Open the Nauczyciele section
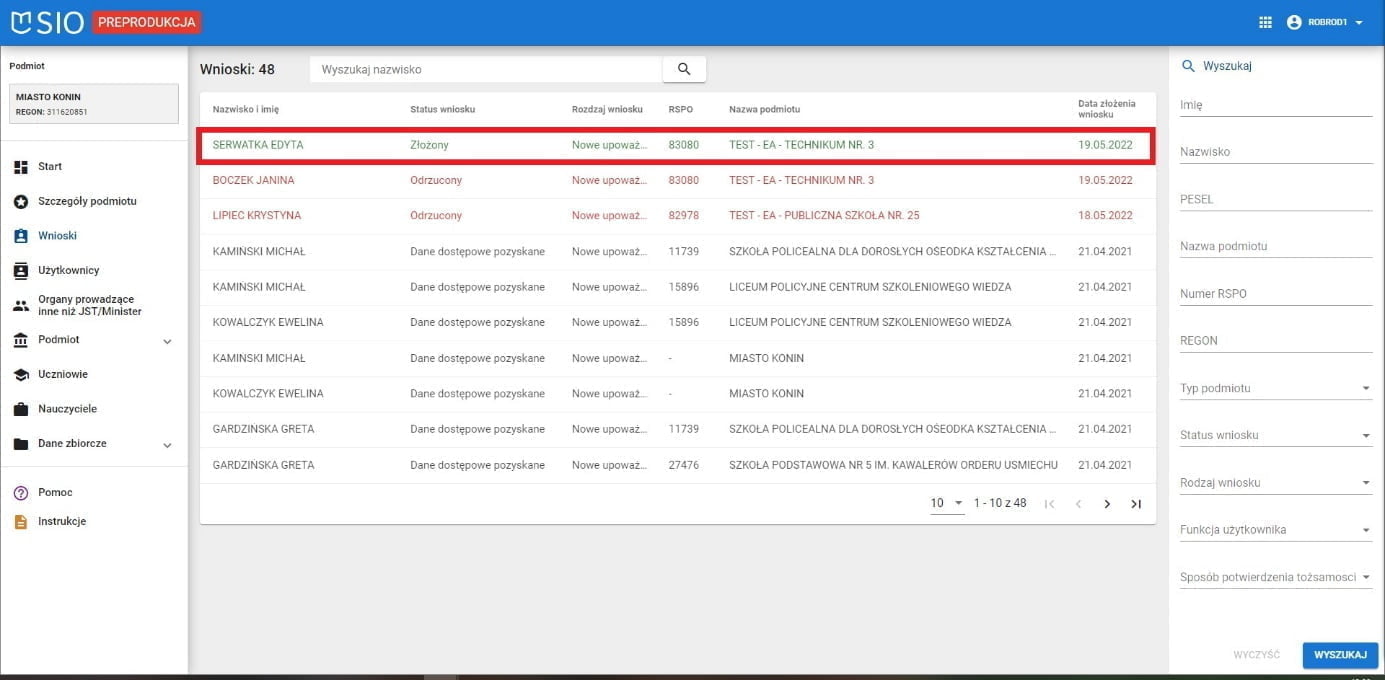1385x680 pixels. pos(67,409)
